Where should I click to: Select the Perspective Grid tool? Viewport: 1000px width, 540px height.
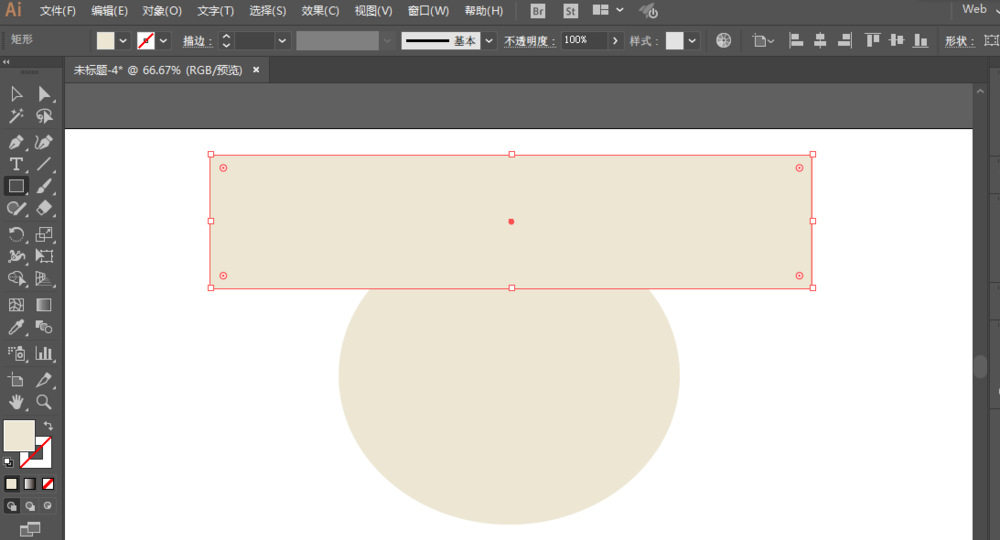(44, 279)
